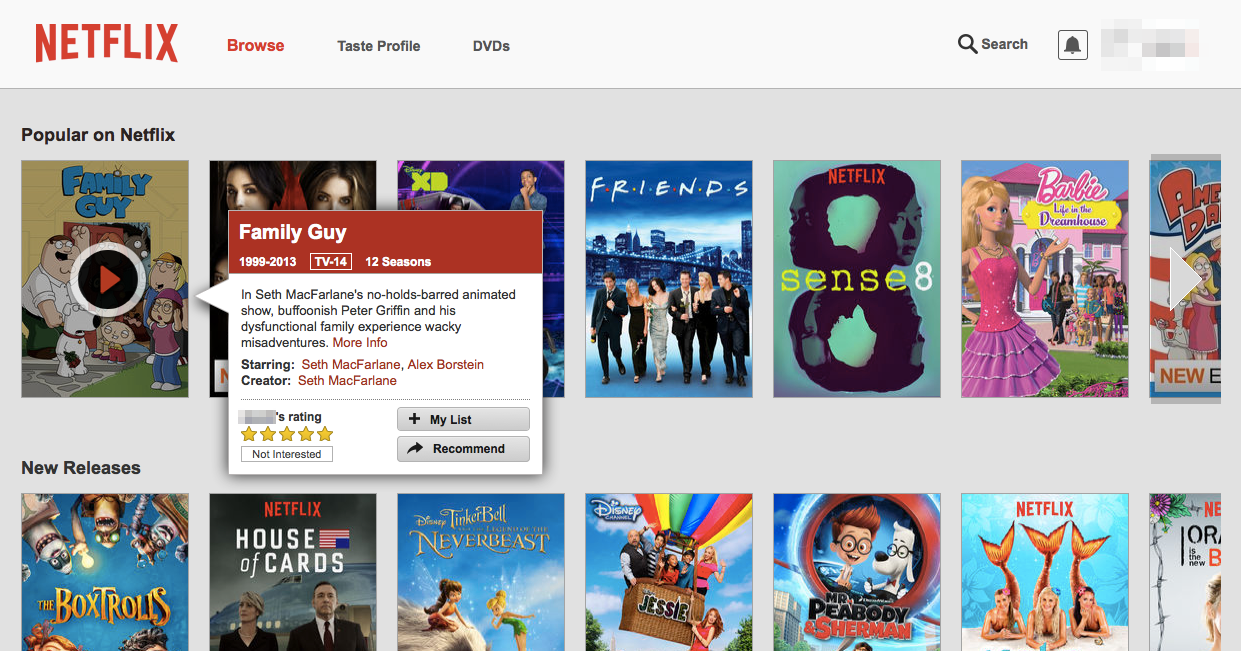Click the notifications bell icon
Viewport: 1241px width, 651px height.
pos(1072,44)
